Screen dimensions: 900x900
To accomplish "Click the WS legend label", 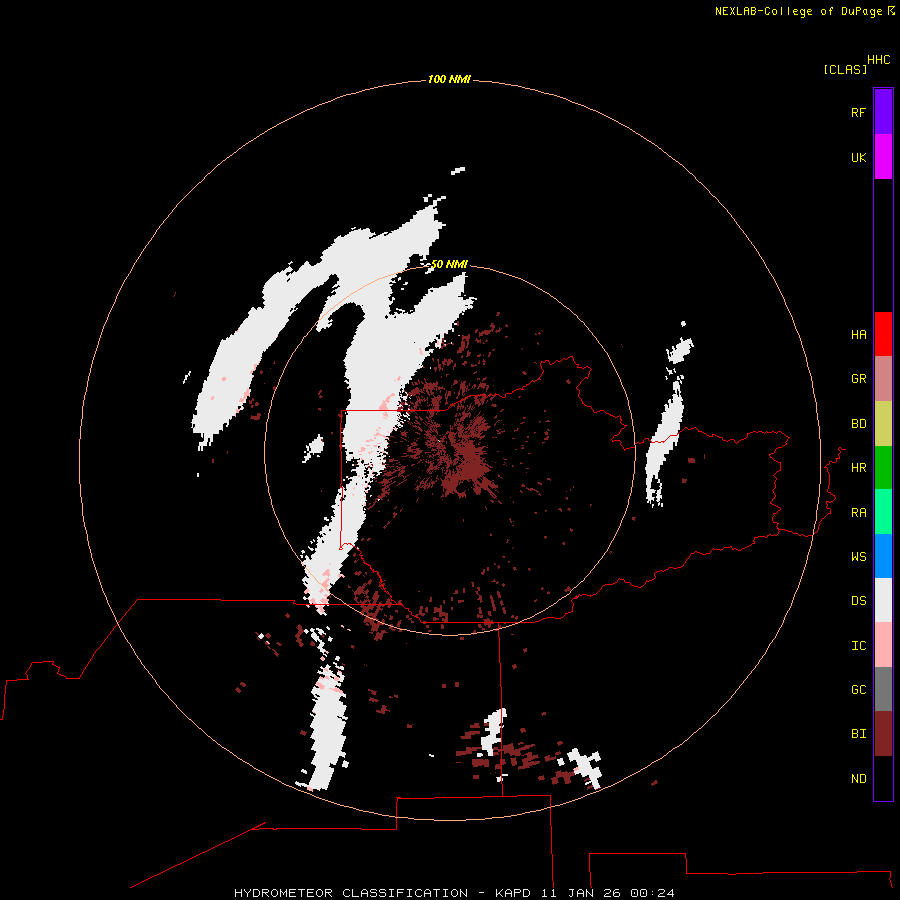I will [858, 557].
